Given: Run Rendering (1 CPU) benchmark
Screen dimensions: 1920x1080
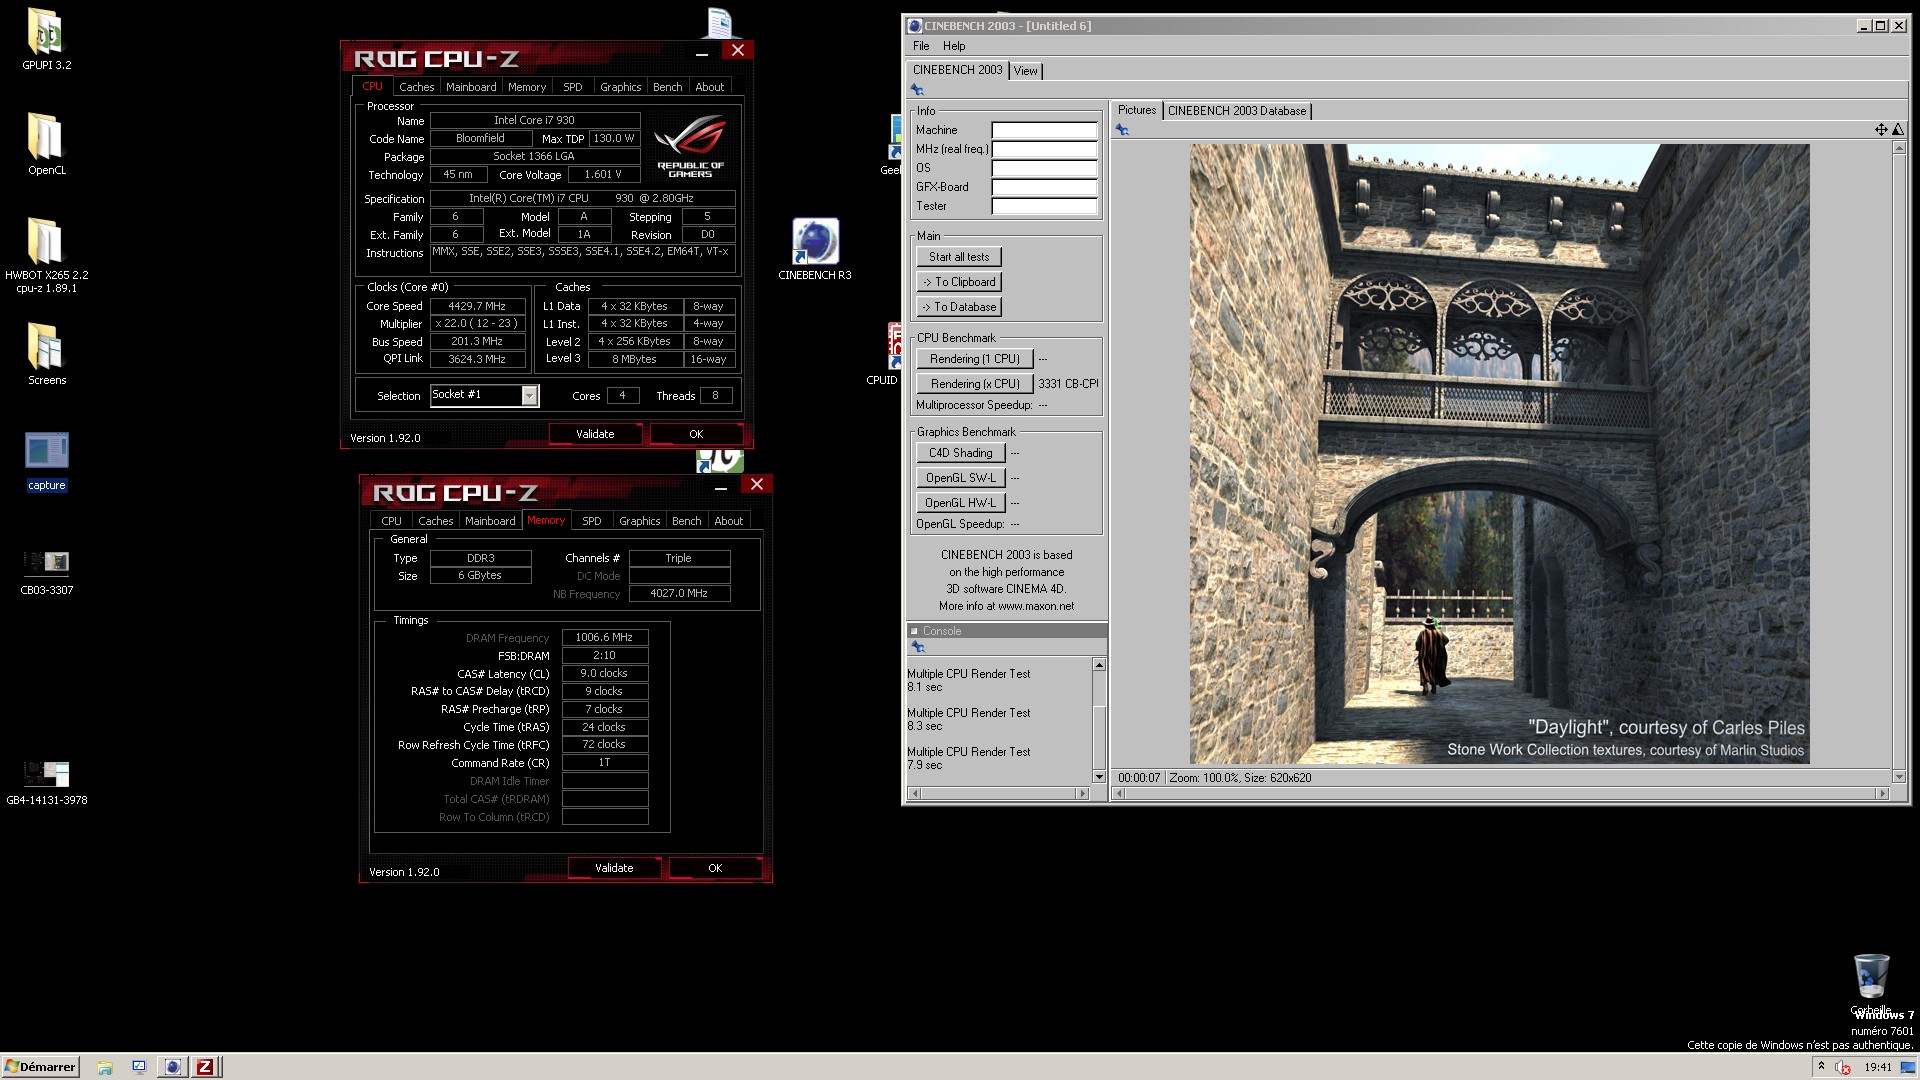Looking at the screenshot, I should coord(974,359).
